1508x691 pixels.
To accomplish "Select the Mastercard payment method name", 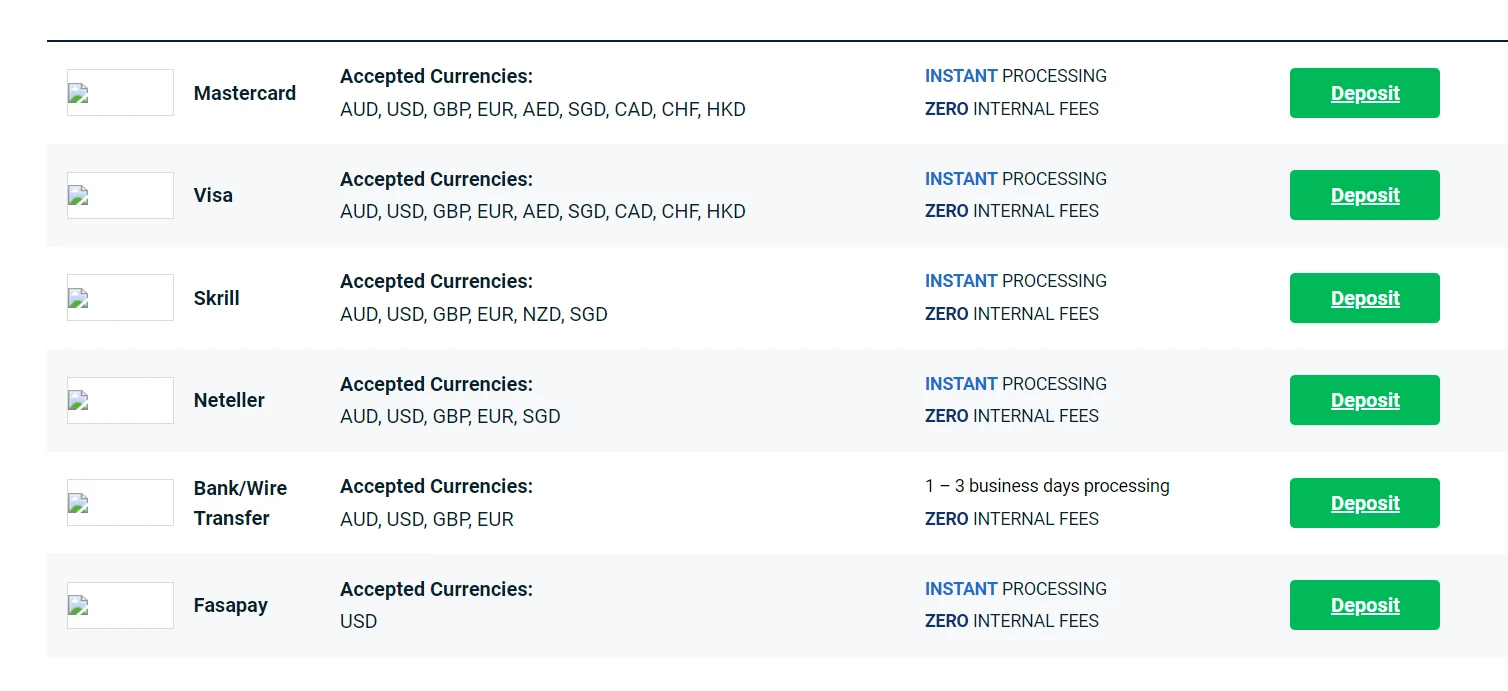I will 245,93.
